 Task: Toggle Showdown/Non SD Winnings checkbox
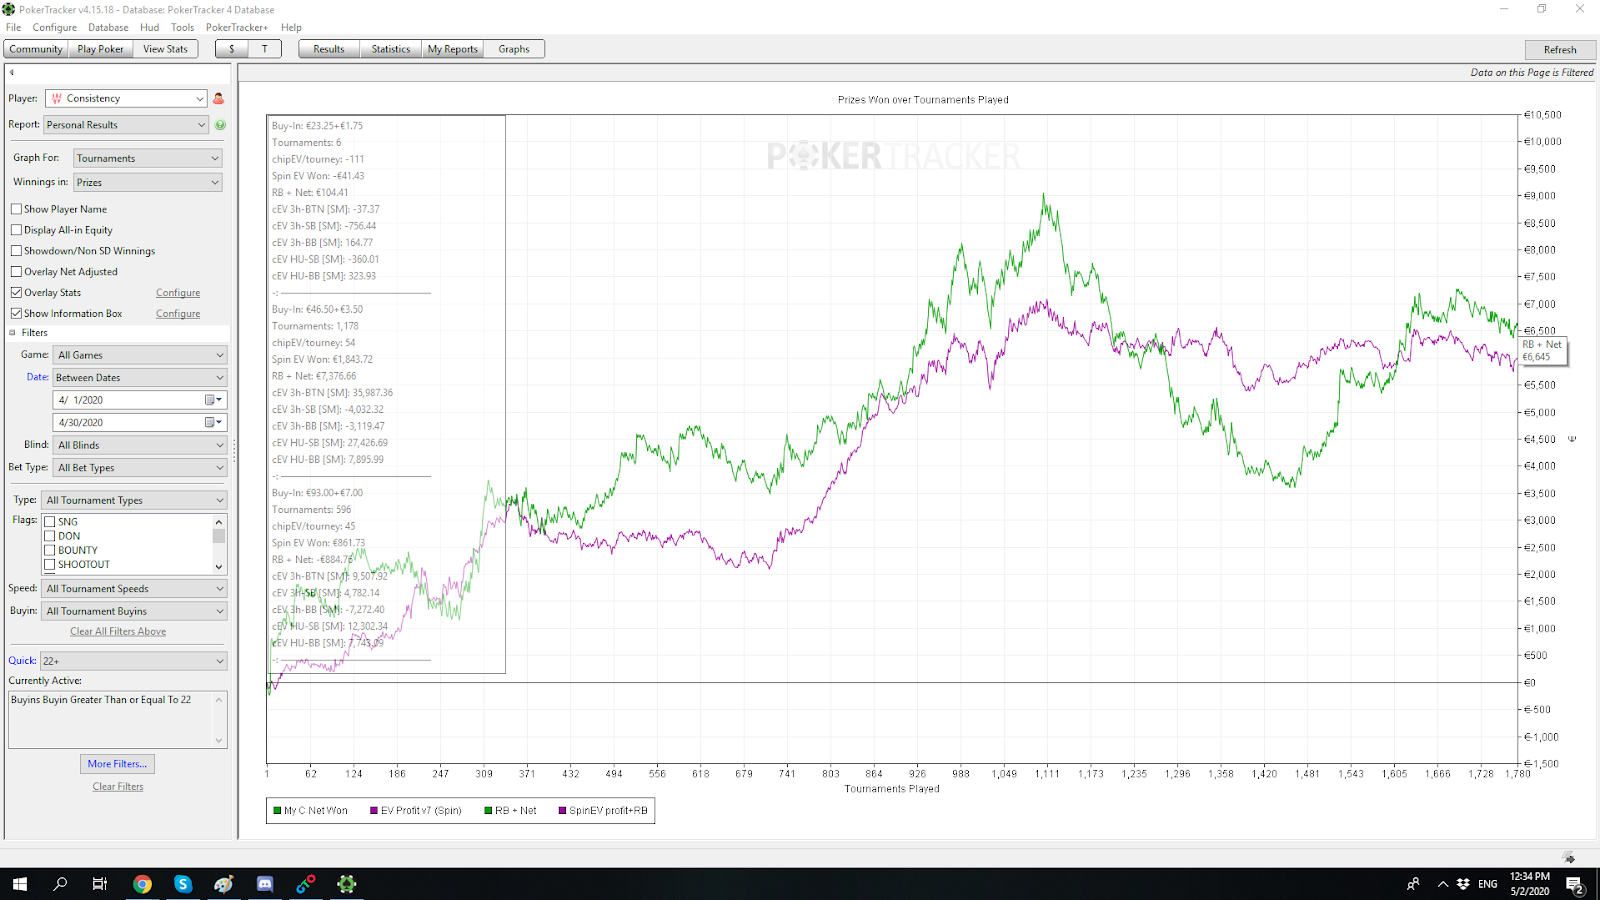16,251
